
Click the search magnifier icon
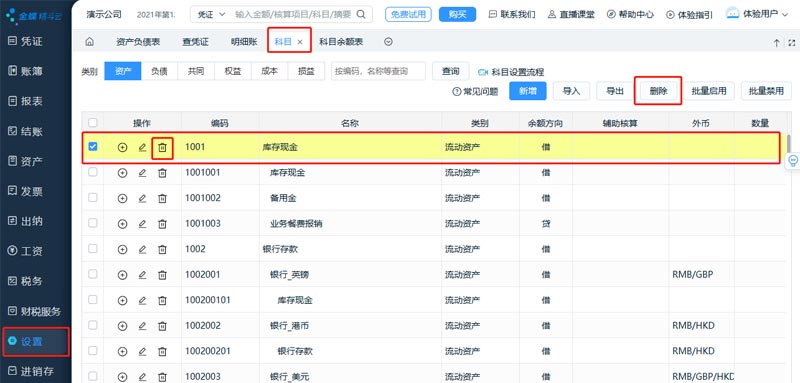click(x=361, y=14)
